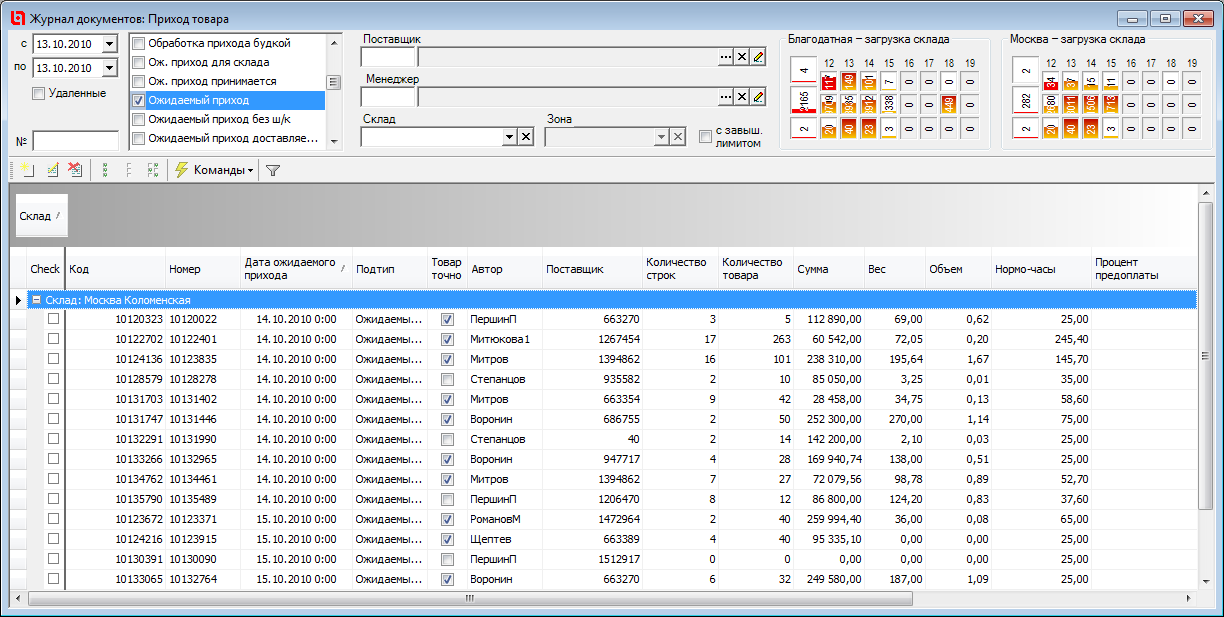Click the edit document icon with pencil
Screen dimensions: 1224x617
click(53, 170)
